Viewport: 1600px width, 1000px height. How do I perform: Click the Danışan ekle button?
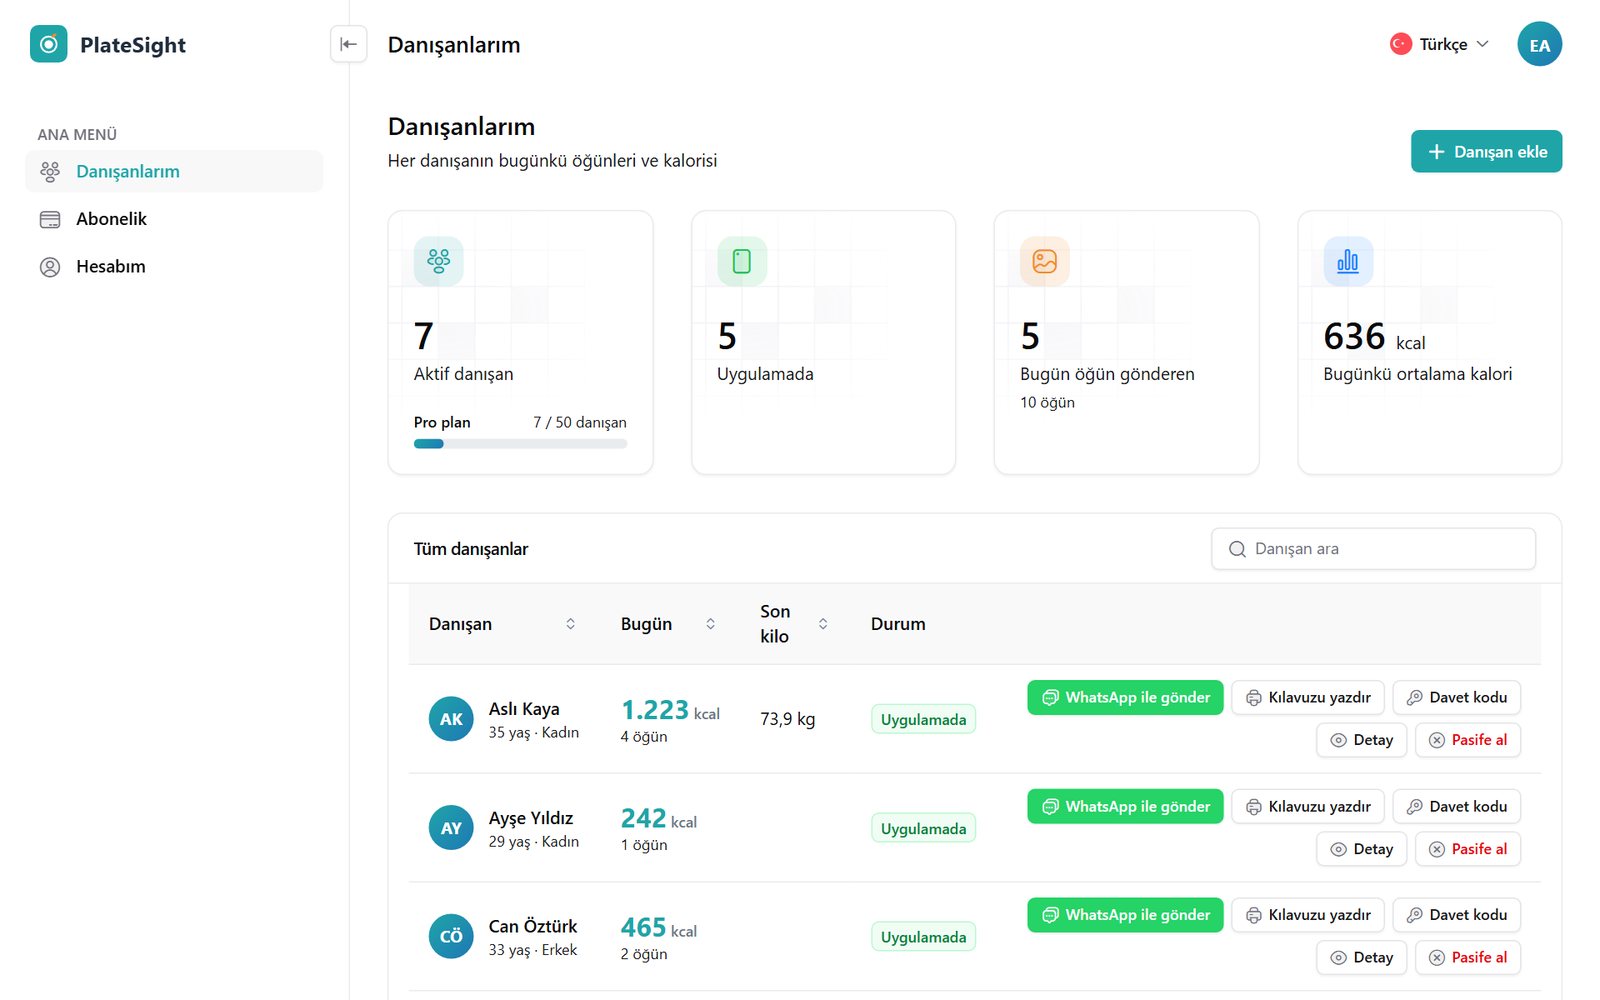(x=1486, y=152)
